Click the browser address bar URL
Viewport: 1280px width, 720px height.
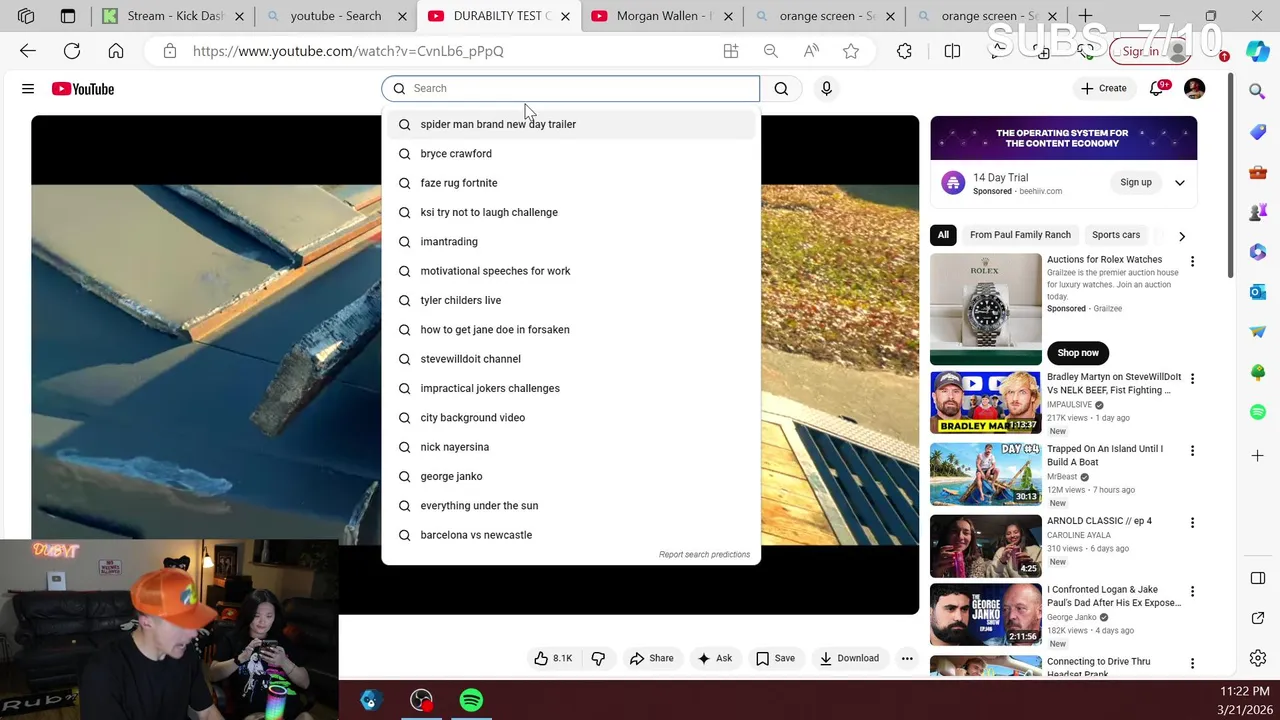[x=348, y=51]
